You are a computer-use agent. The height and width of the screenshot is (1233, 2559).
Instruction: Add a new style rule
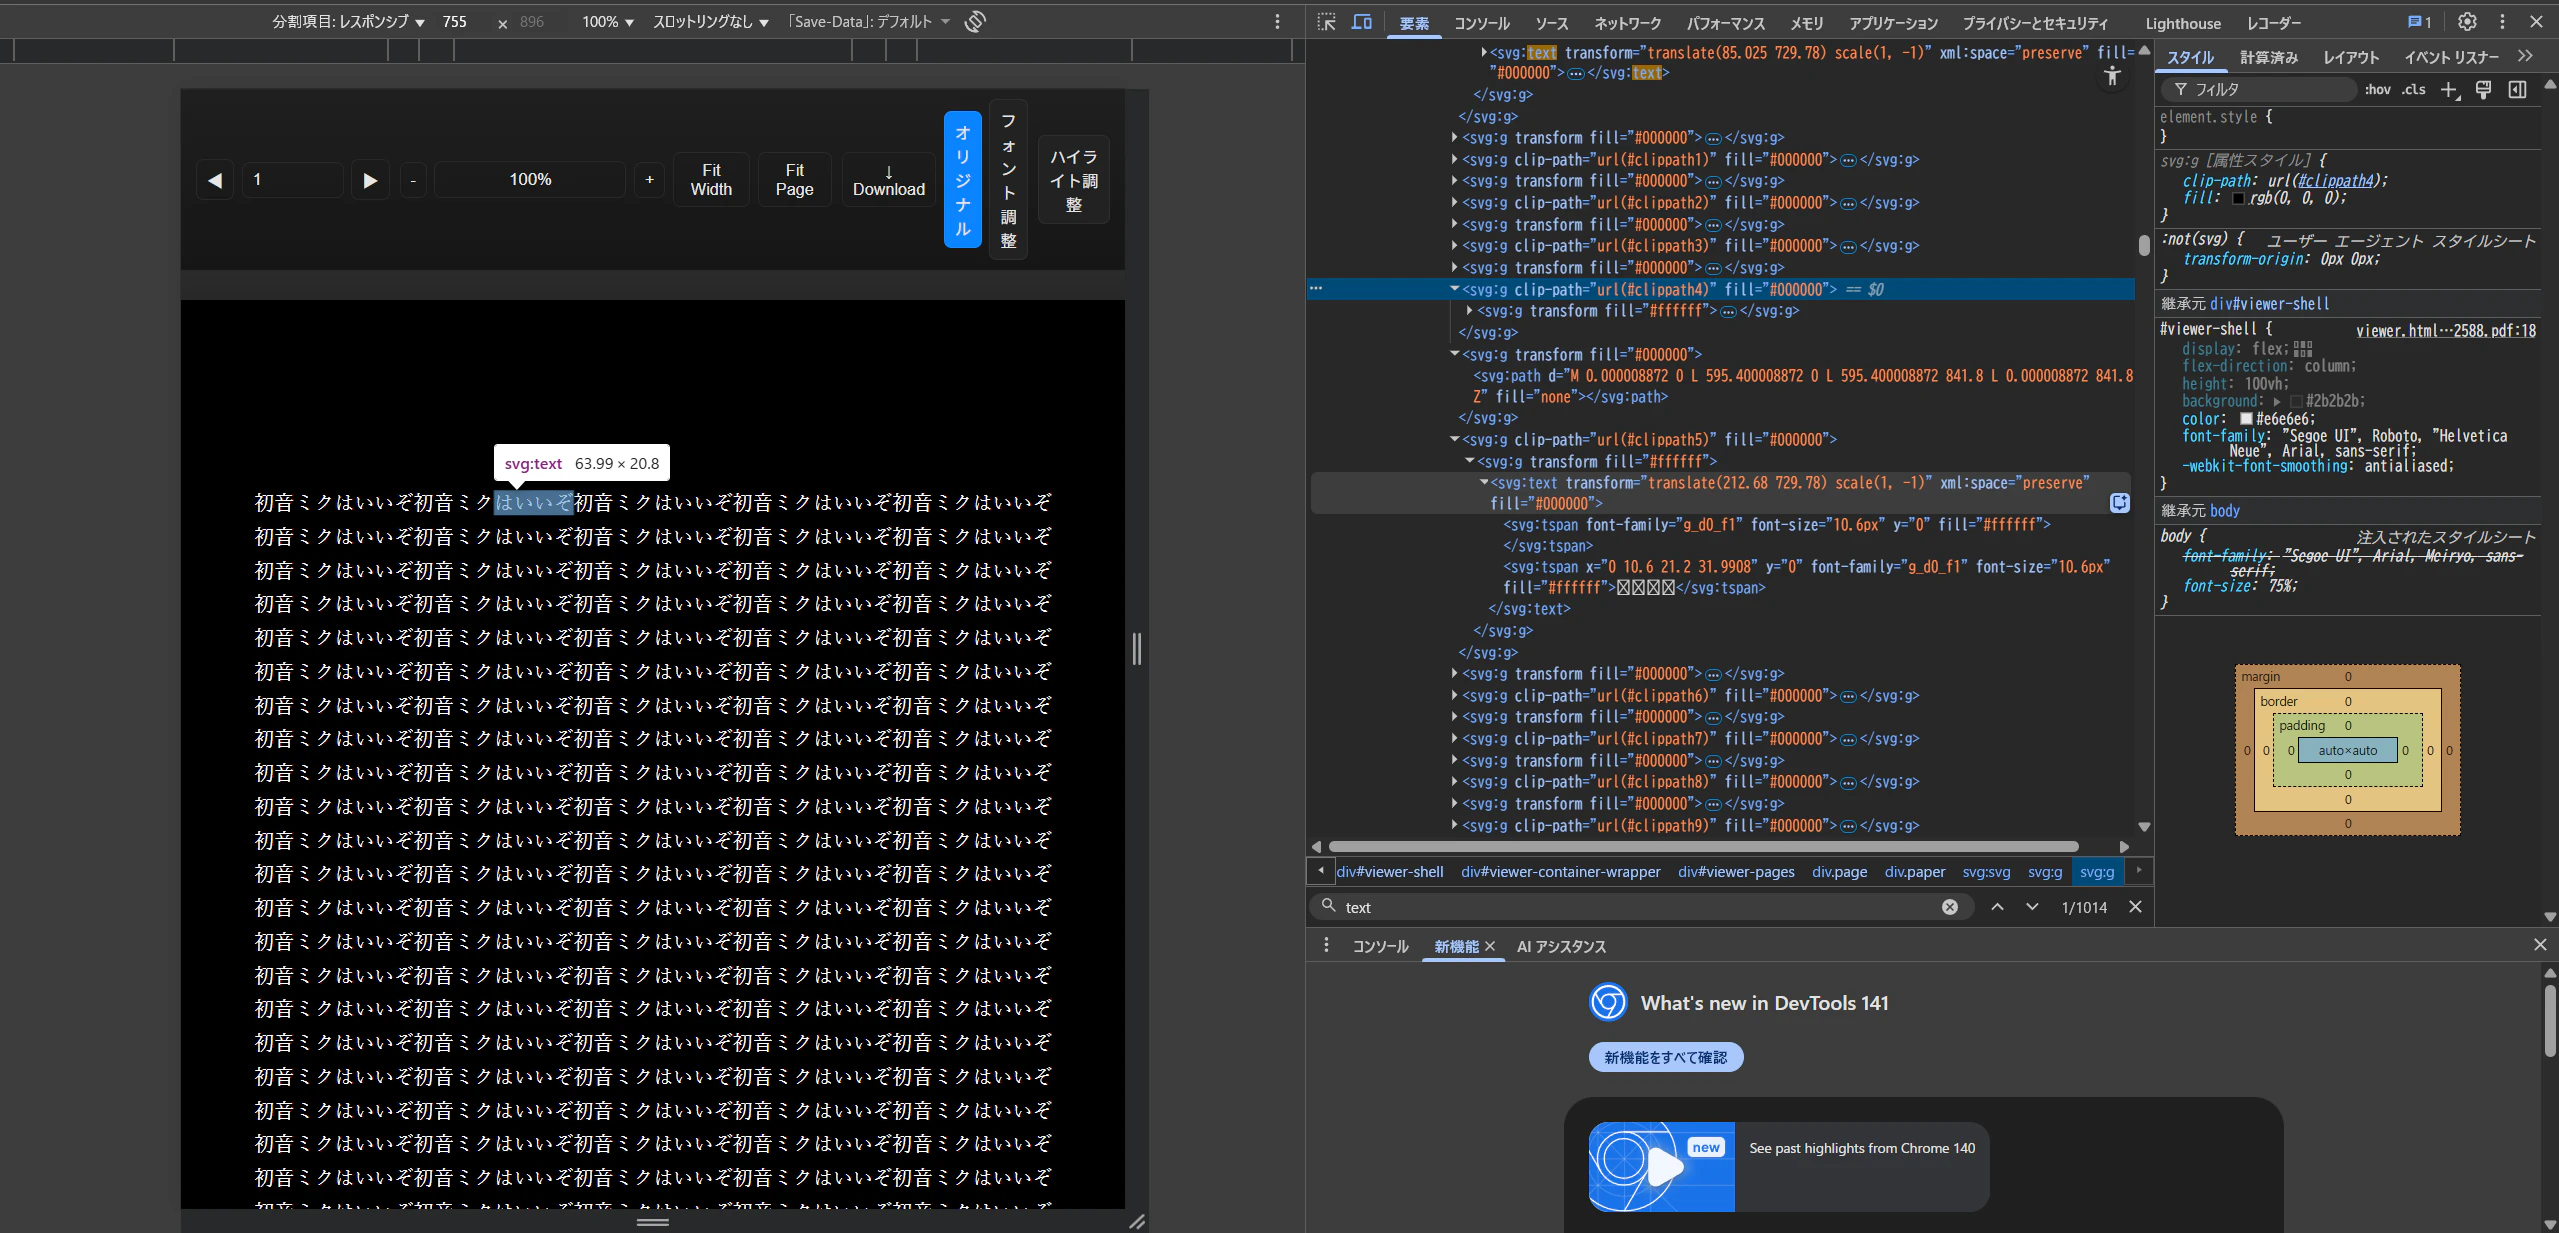click(2449, 90)
